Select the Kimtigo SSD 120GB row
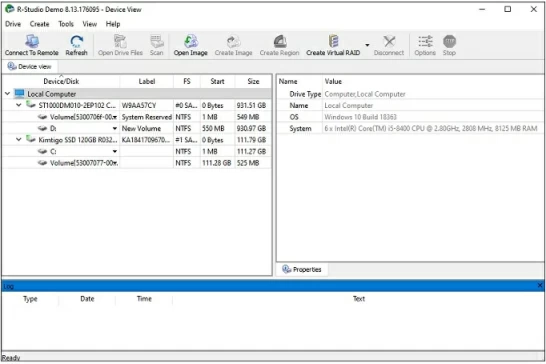546x364 pixels. pyautogui.click(x=137, y=140)
